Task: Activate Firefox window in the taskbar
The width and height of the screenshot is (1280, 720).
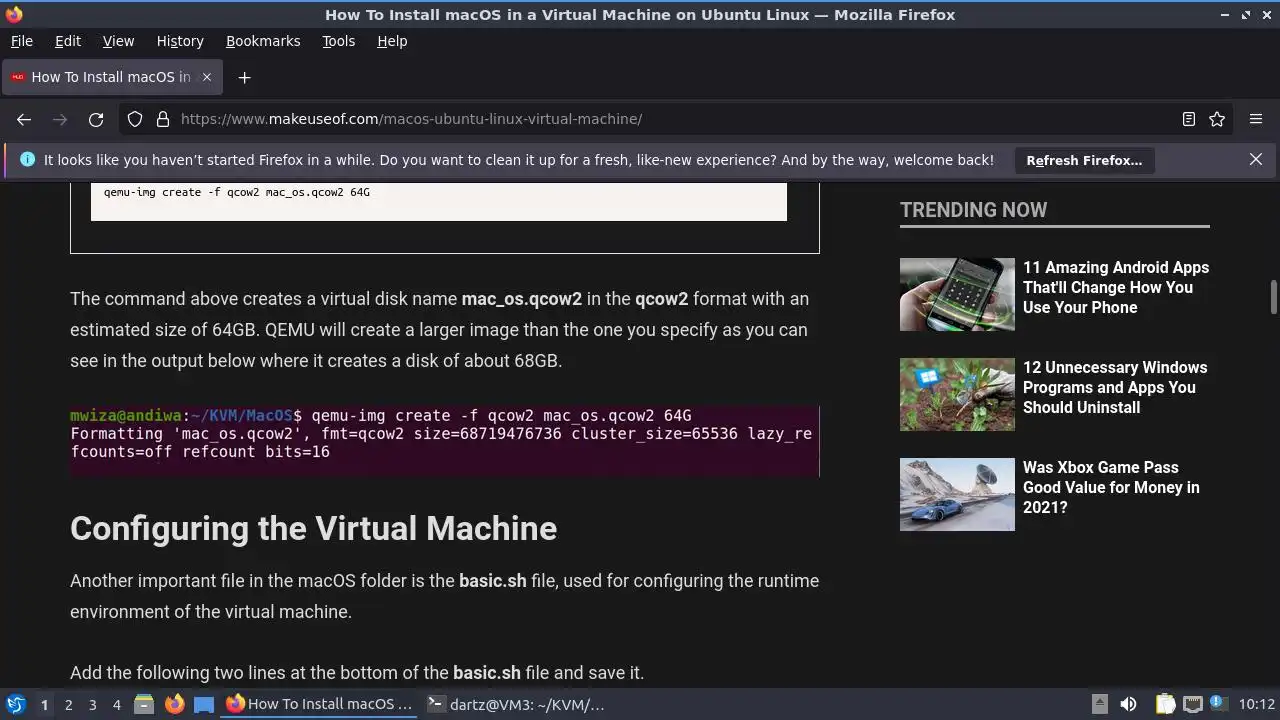Action: [319, 704]
